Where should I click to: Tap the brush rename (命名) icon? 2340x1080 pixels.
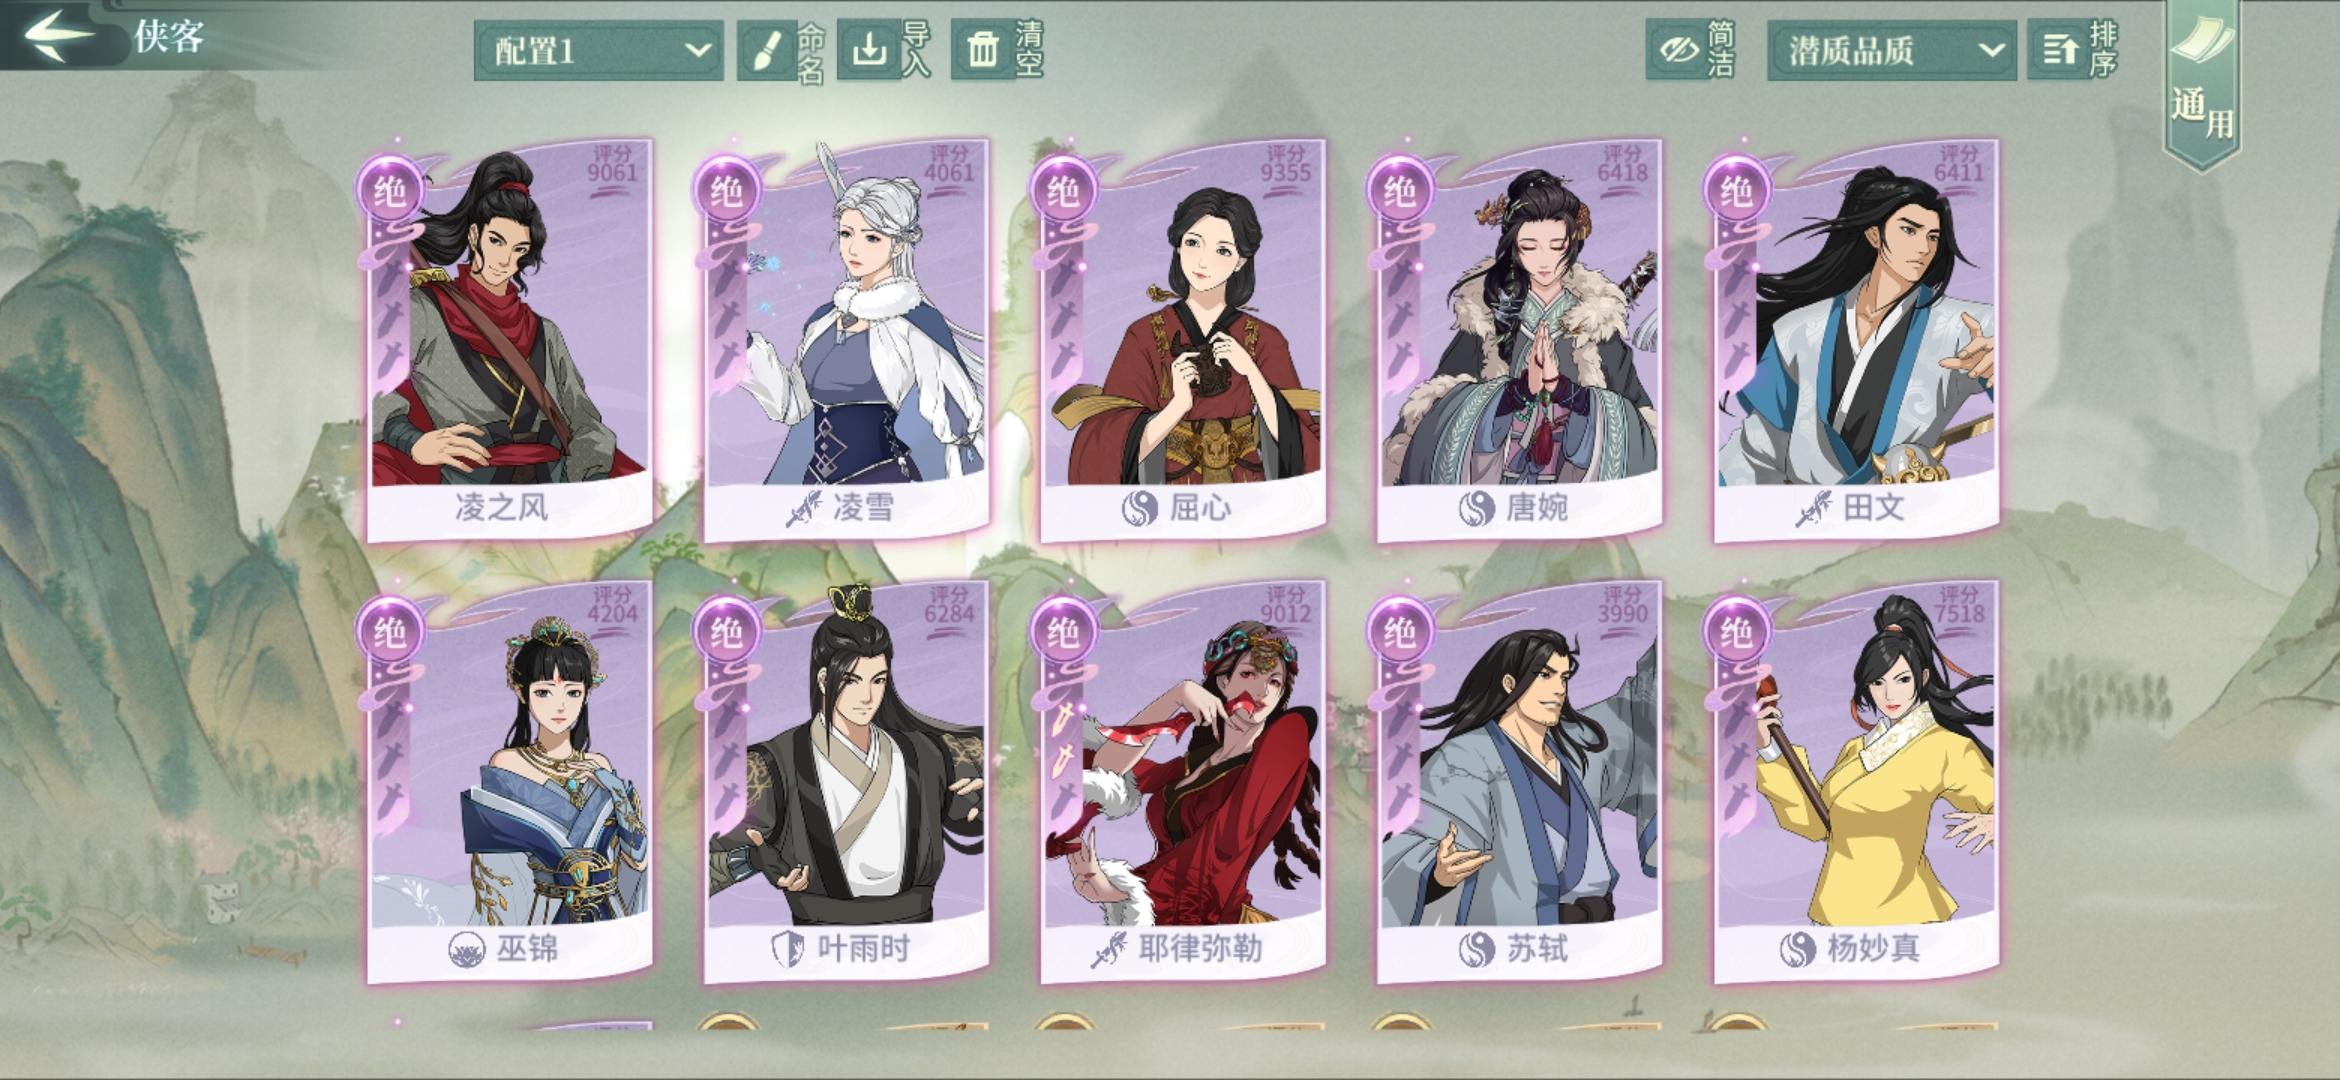[765, 50]
